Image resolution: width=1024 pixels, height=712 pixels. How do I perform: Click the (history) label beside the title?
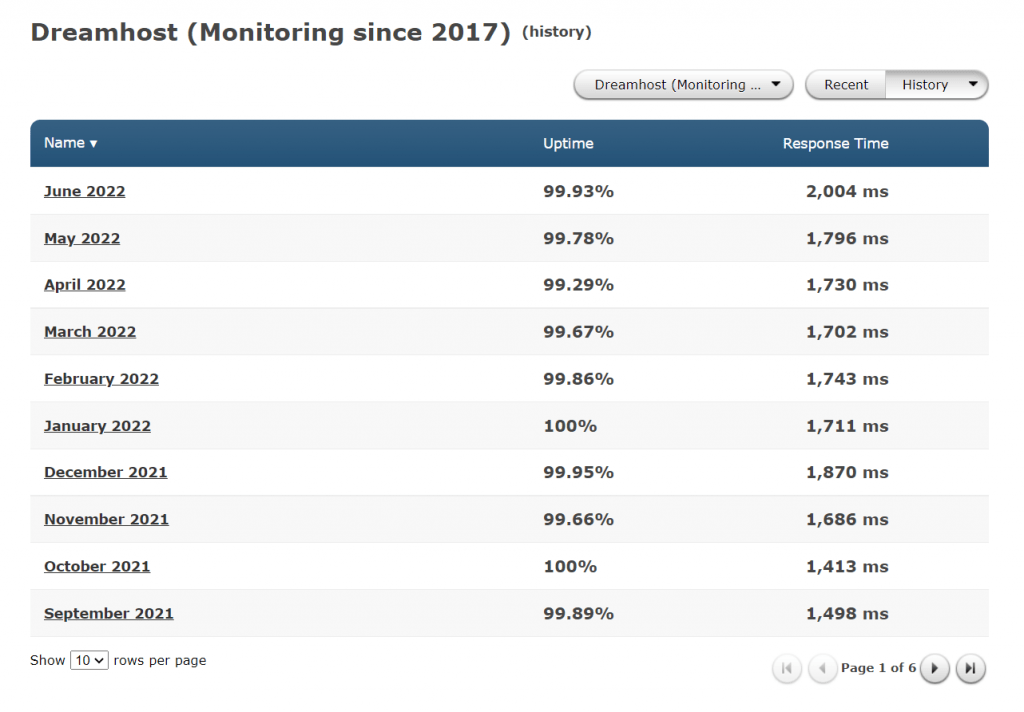click(556, 32)
